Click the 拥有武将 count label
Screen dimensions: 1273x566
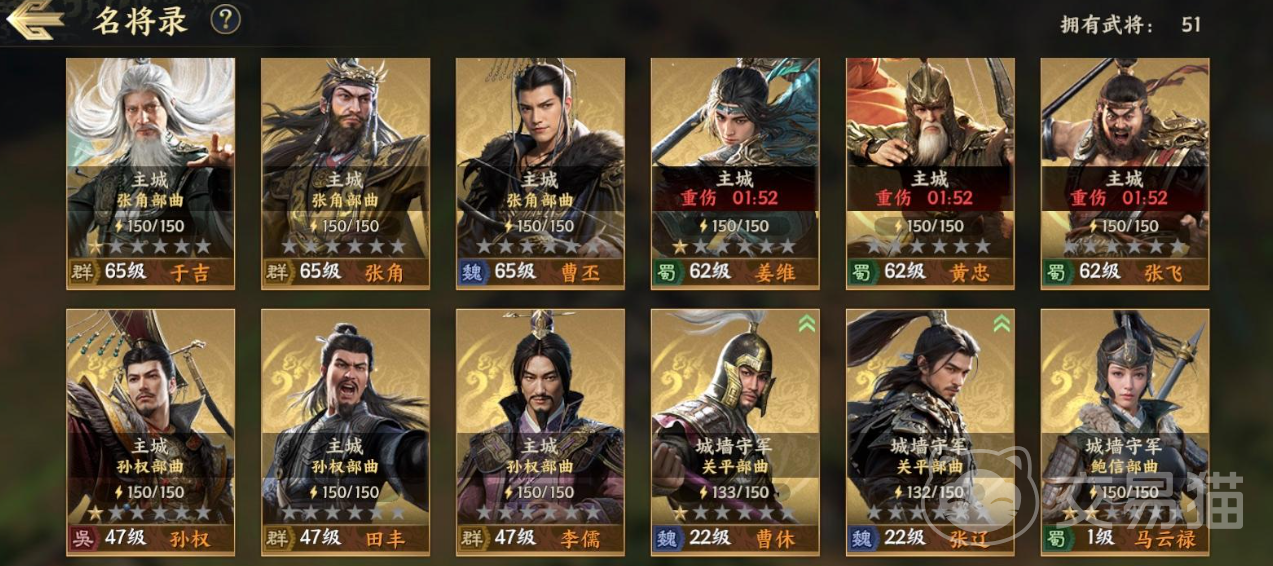pos(1107,24)
